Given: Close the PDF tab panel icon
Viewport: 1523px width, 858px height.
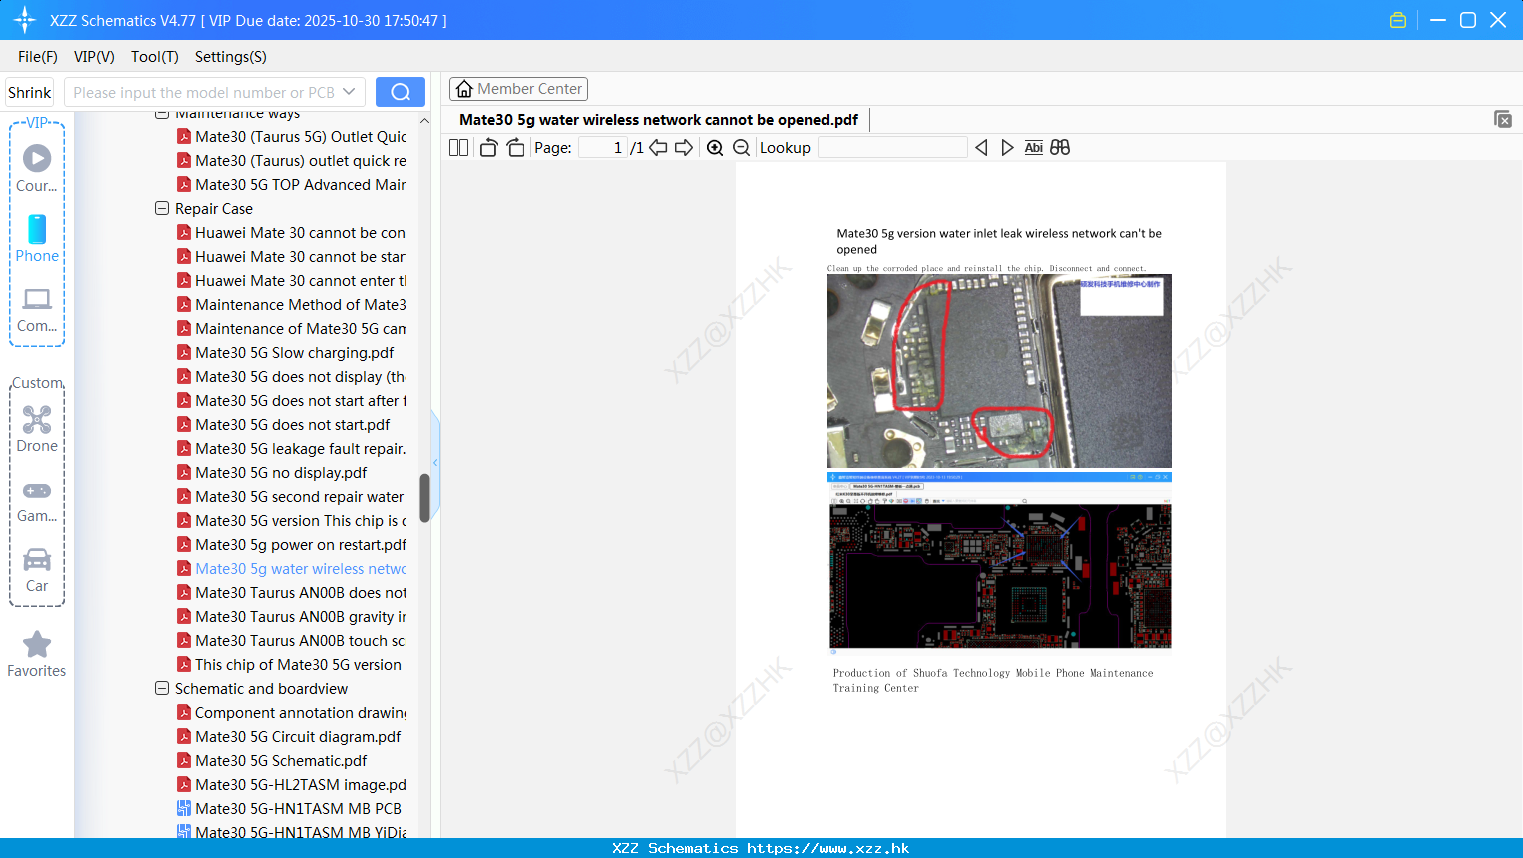Looking at the screenshot, I should point(1502,119).
